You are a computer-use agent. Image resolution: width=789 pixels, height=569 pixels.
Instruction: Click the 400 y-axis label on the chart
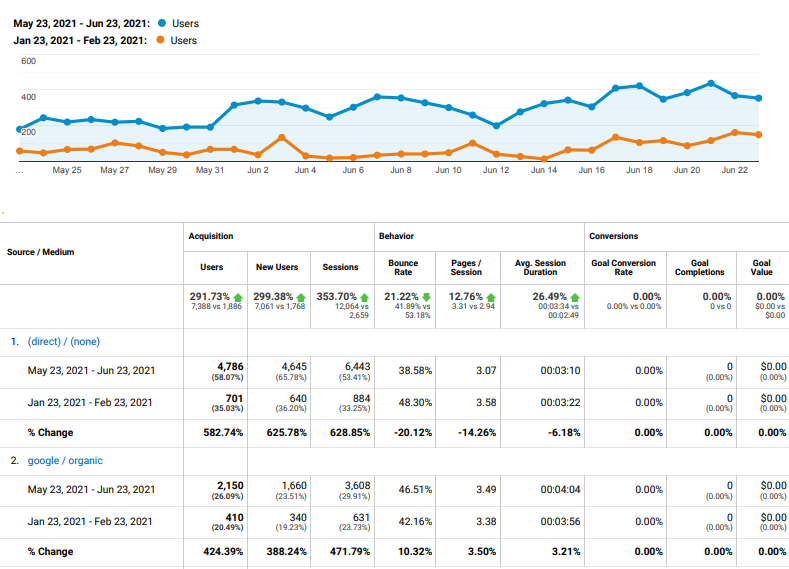[x=28, y=97]
